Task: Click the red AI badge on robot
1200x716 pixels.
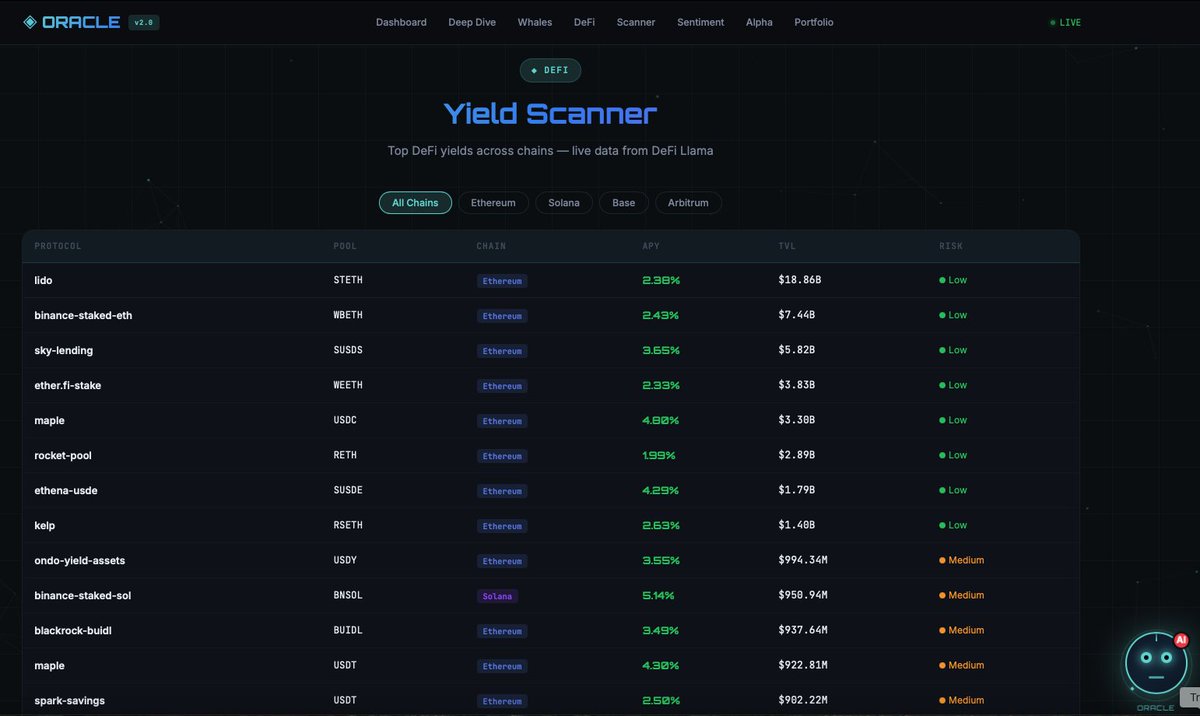Action: pyautogui.click(x=1180, y=640)
